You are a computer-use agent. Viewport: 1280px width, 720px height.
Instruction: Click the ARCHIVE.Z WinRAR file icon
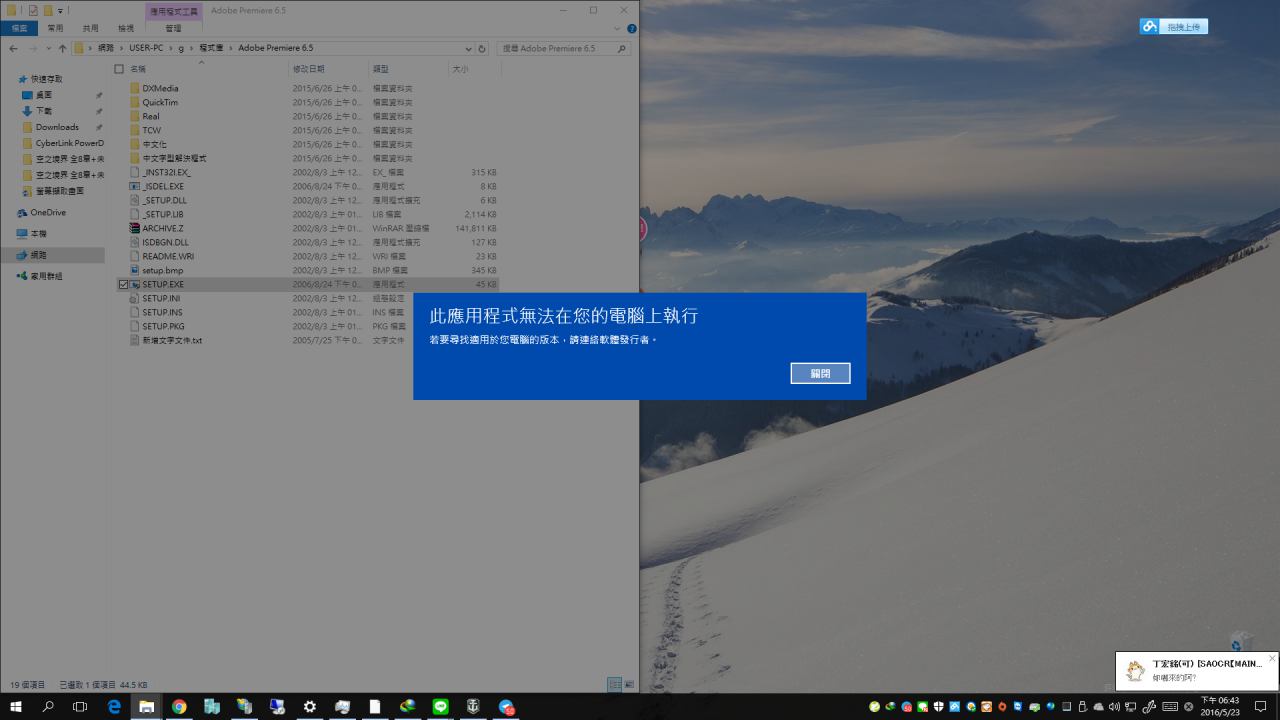click(134, 228)
